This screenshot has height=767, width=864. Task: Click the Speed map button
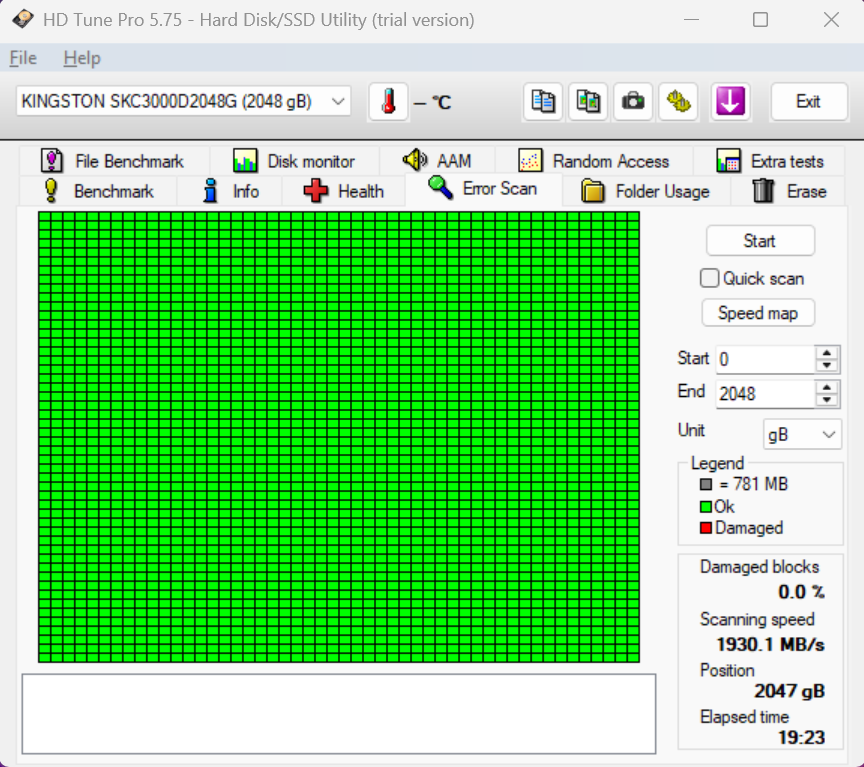[x=758, y=313]
